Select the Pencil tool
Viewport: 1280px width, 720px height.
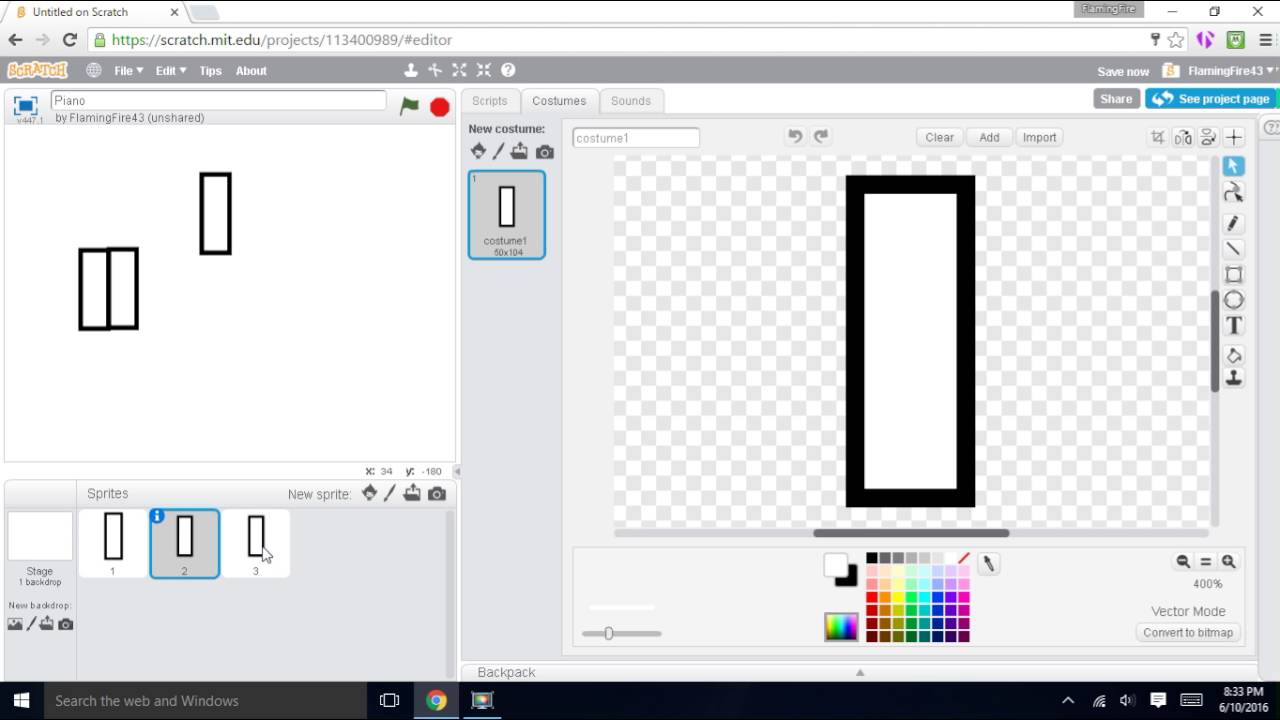(1233, 223)
